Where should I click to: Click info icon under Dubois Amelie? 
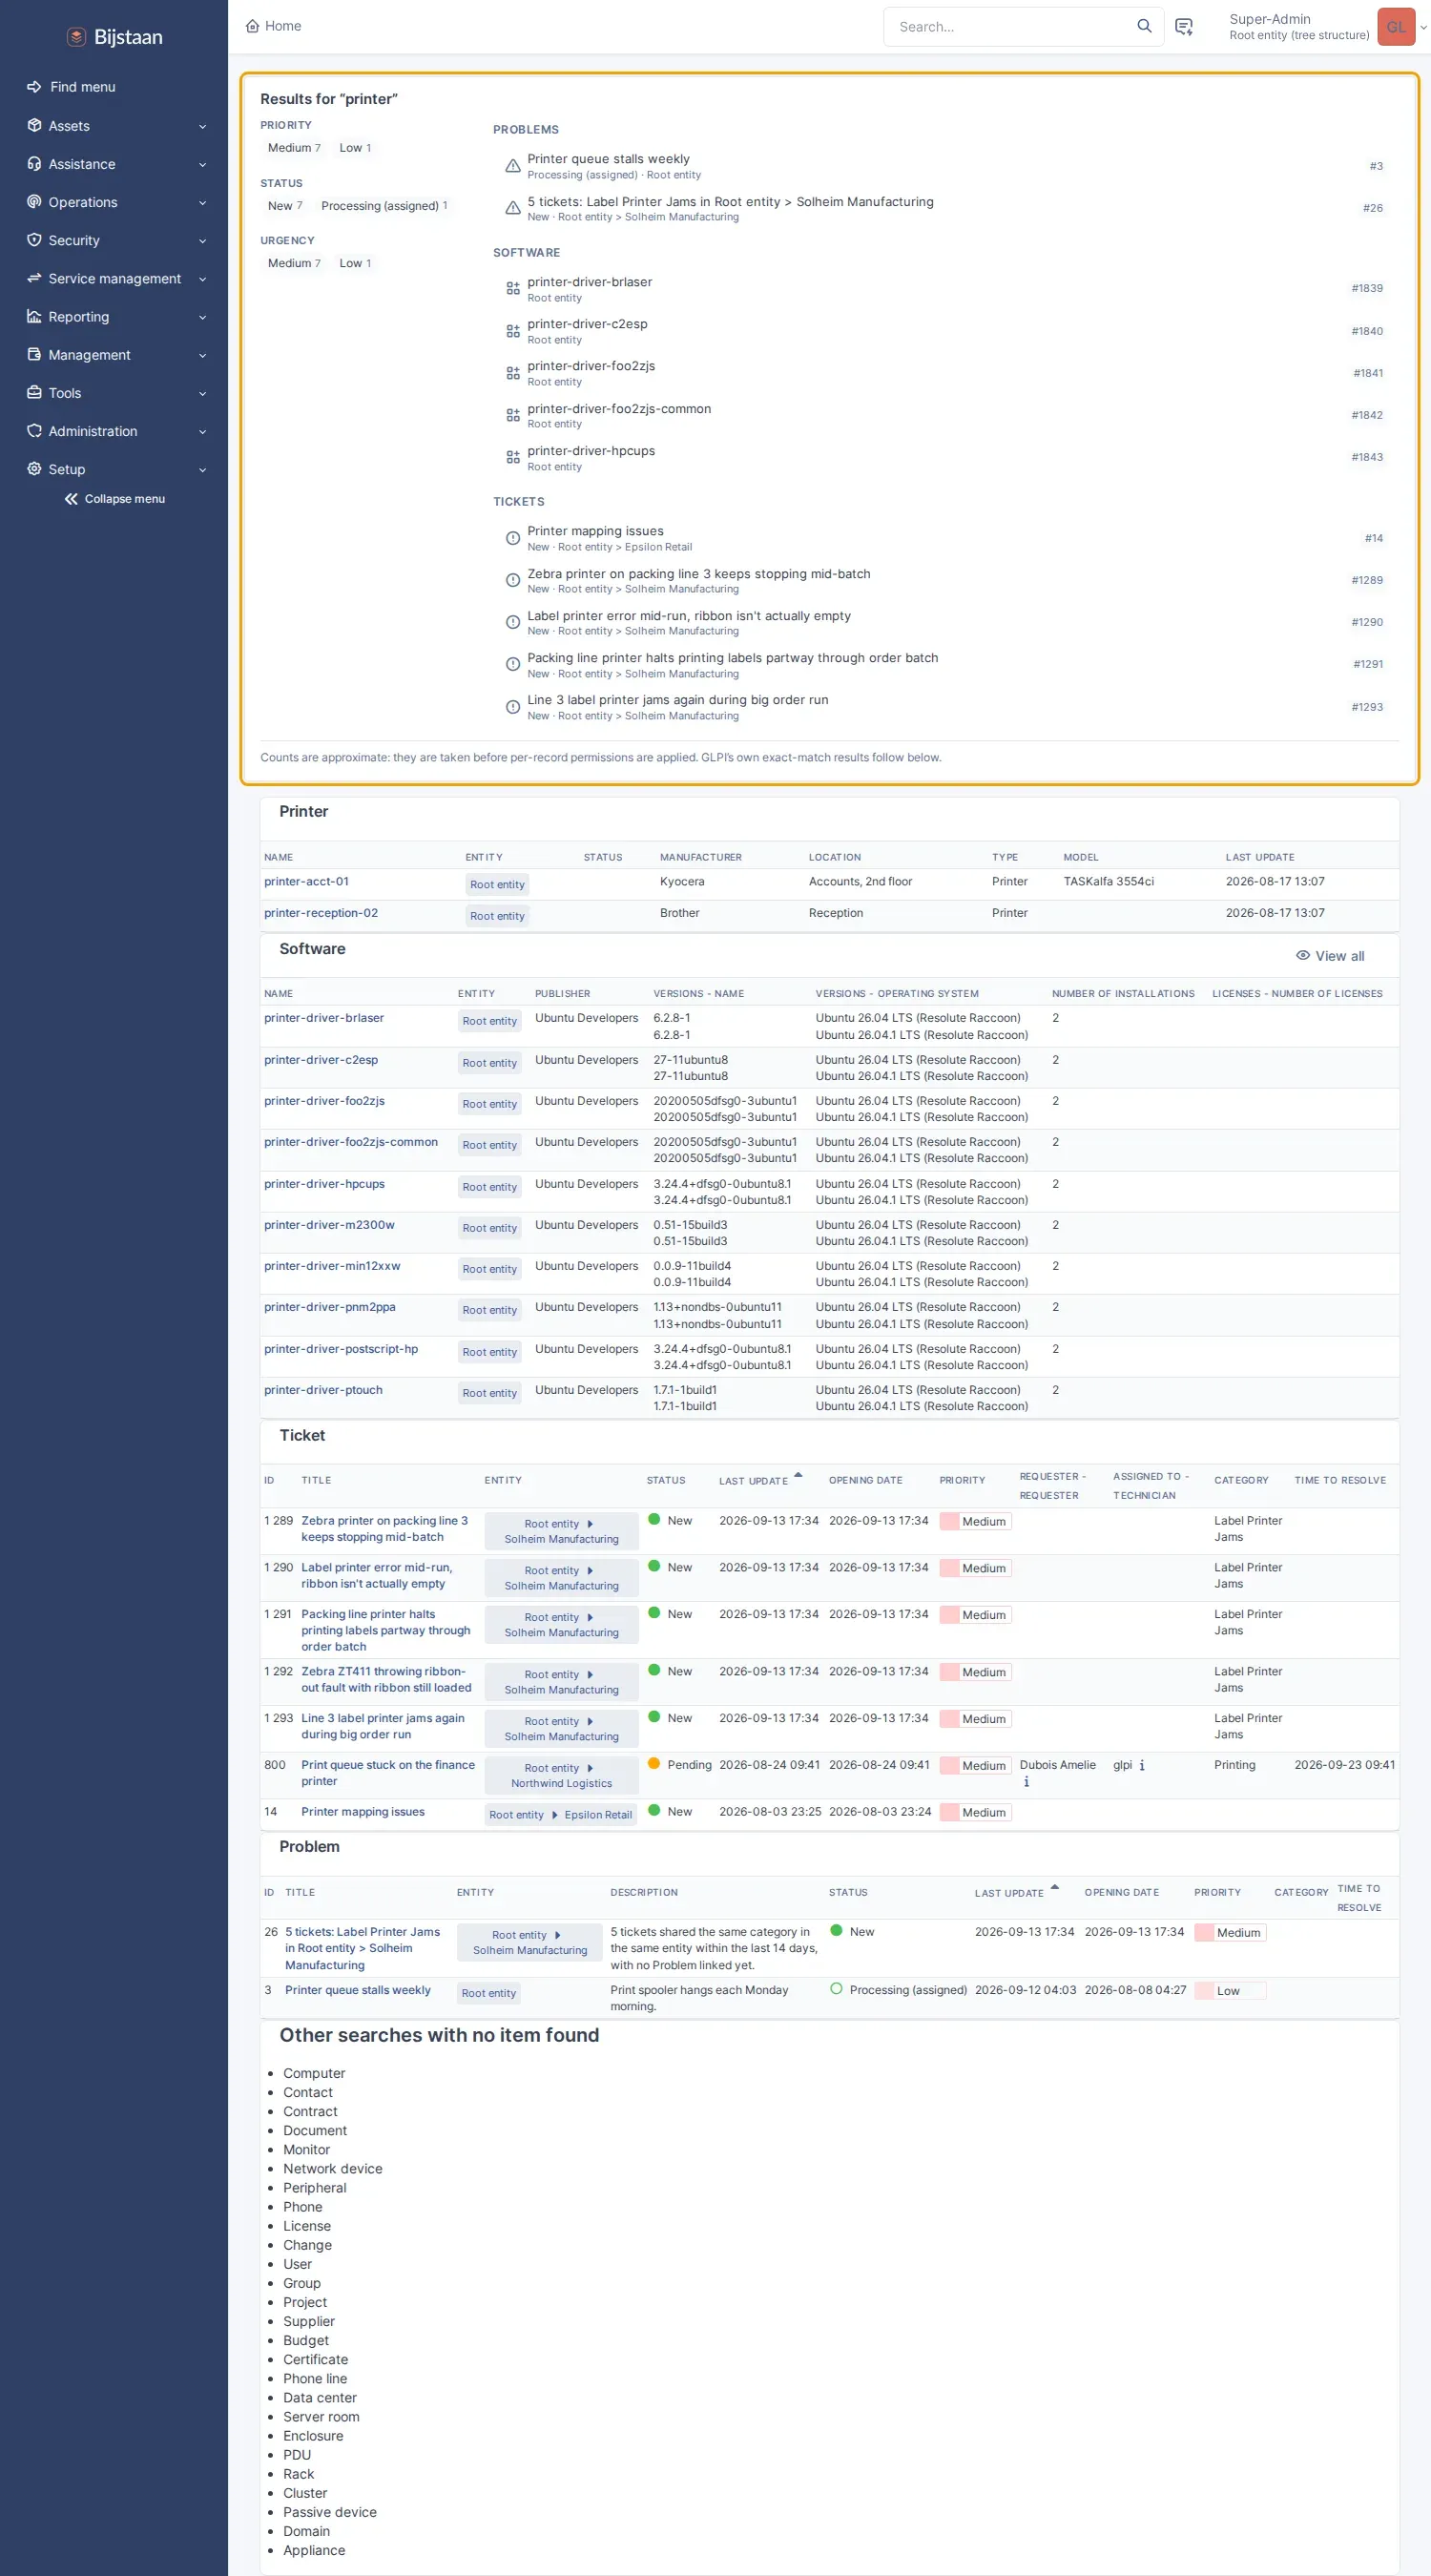pyautogui.click(x=1026, y=1782)
